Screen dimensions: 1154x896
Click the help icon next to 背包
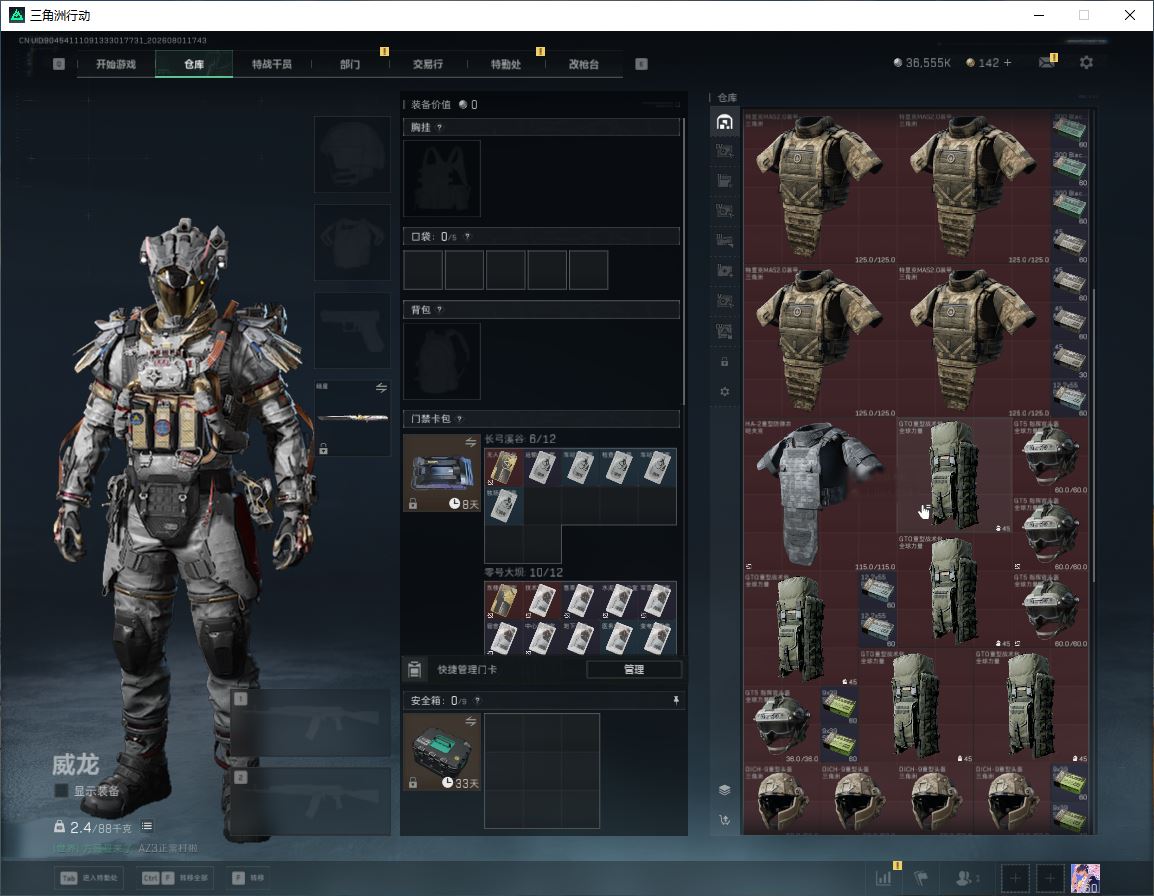tap(439, 309)
